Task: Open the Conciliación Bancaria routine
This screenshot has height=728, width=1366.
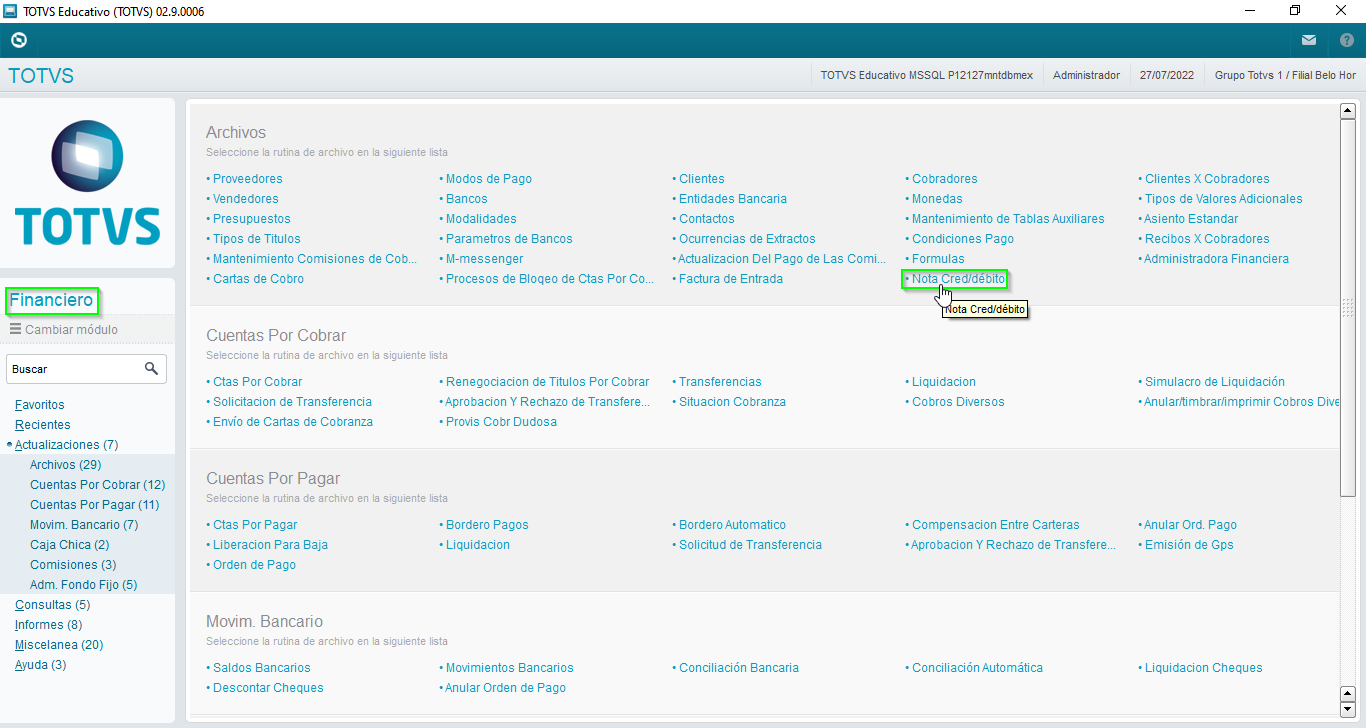Action: coord(739,668)
